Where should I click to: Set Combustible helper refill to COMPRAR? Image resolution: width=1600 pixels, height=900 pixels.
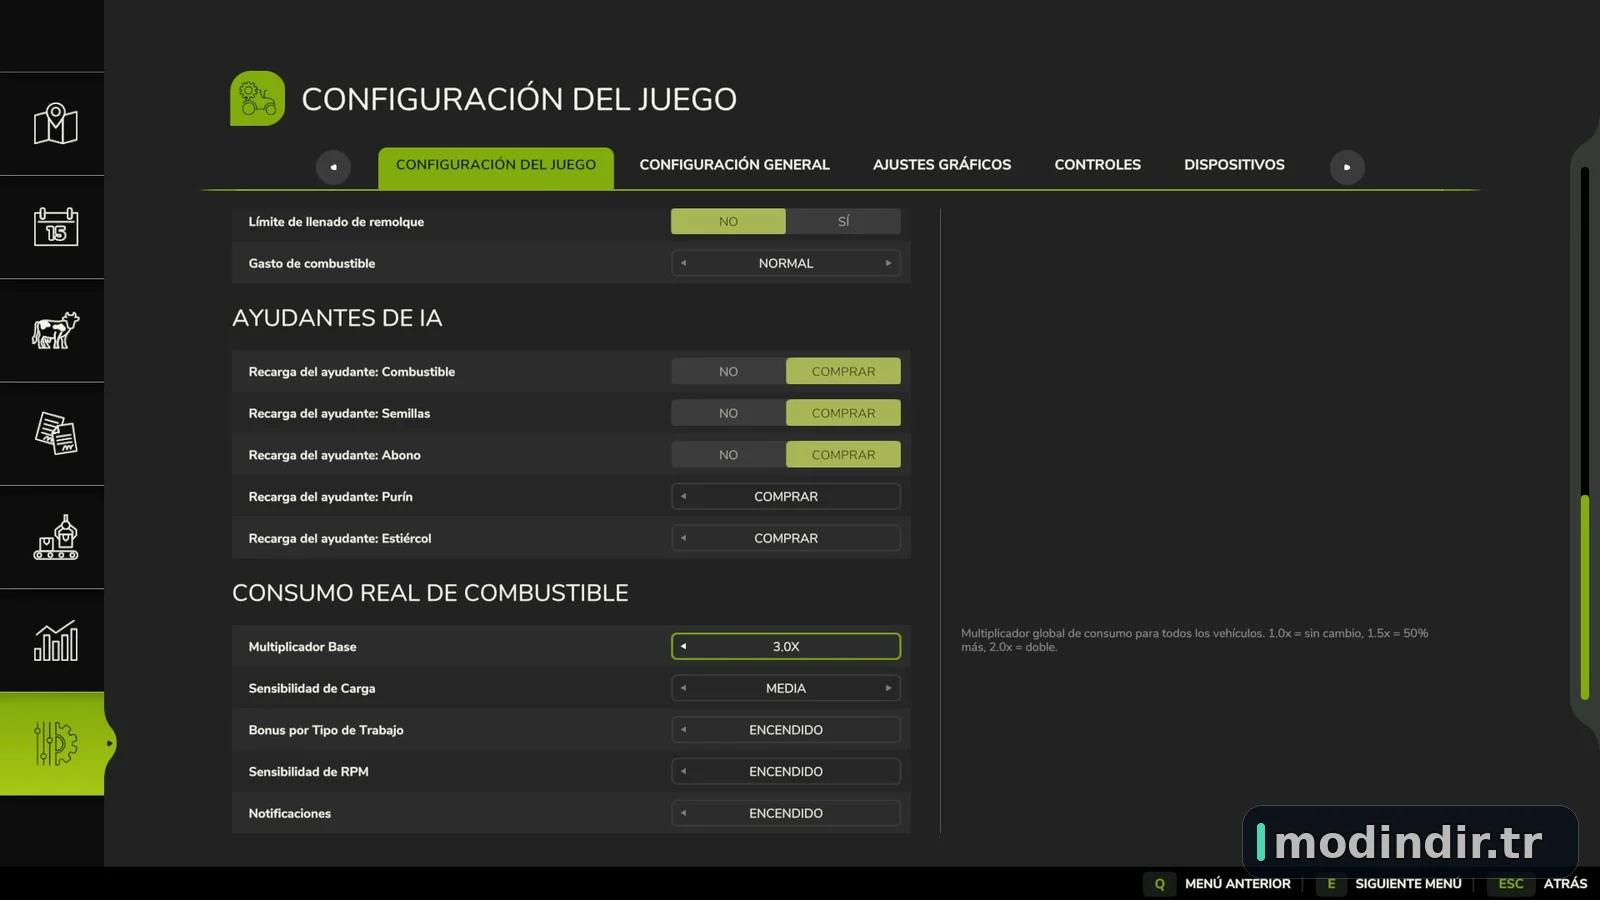coord(843,372)
